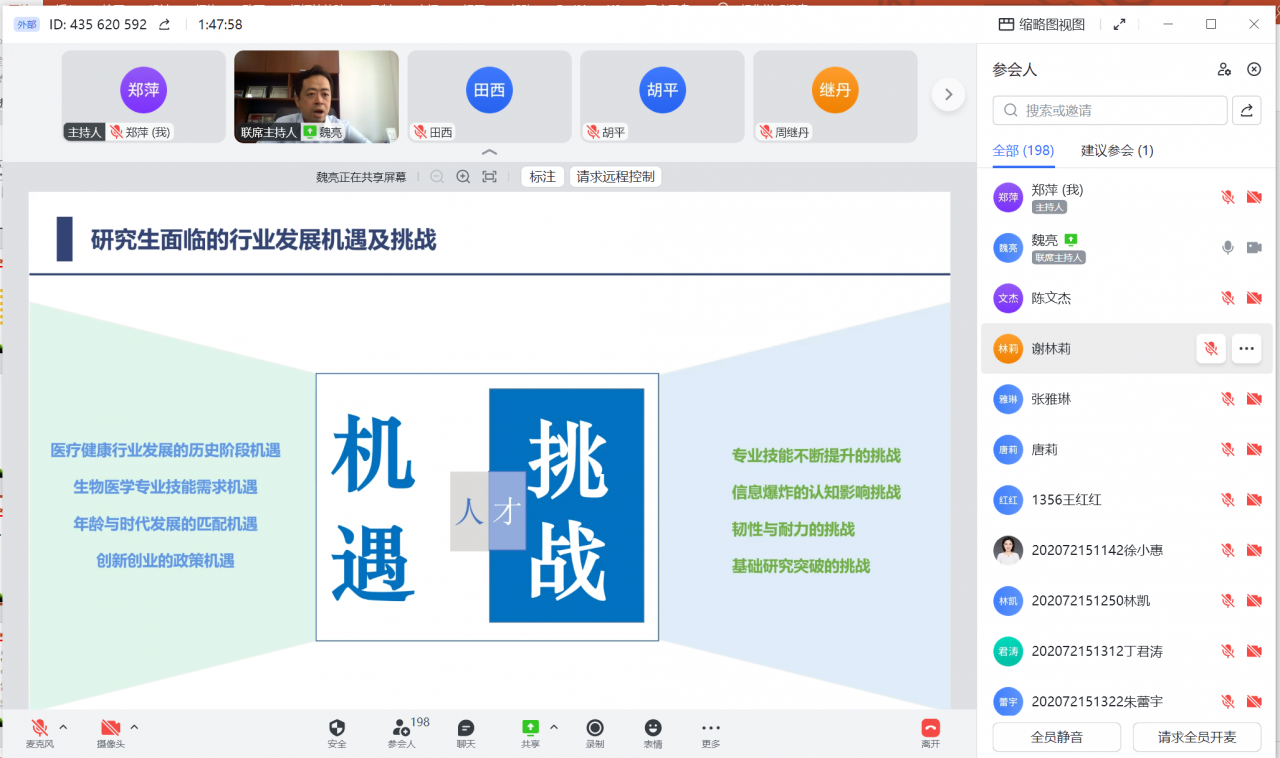
Task: Unmute participant 谢林莉
Action: click(1211, 349)
